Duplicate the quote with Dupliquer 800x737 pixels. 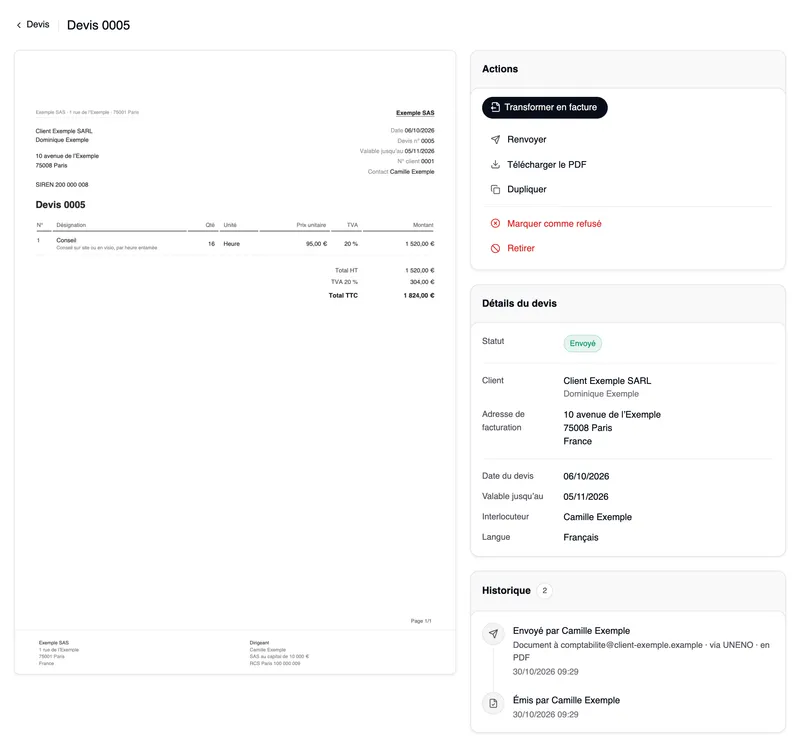point(527,189)
